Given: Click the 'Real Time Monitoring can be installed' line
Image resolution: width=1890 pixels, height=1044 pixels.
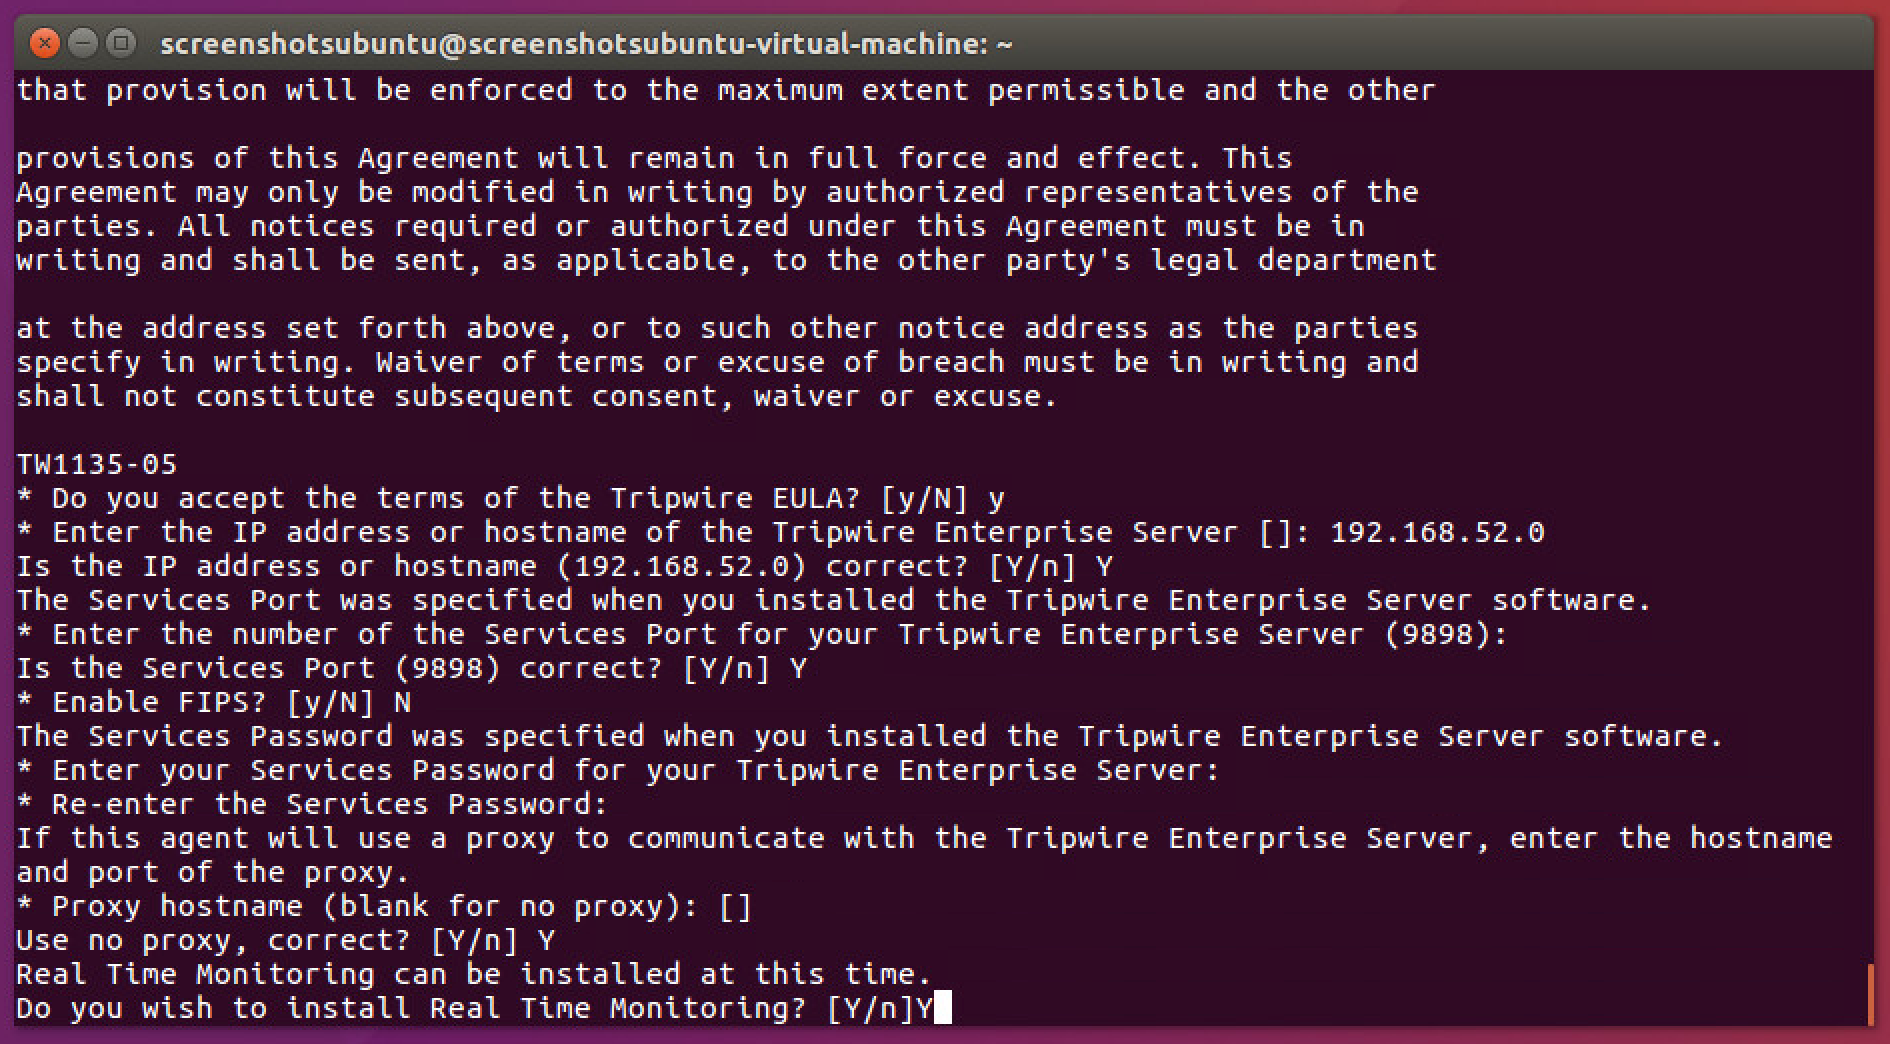Looking at the screenshot, I should click(x=474, y=974).
